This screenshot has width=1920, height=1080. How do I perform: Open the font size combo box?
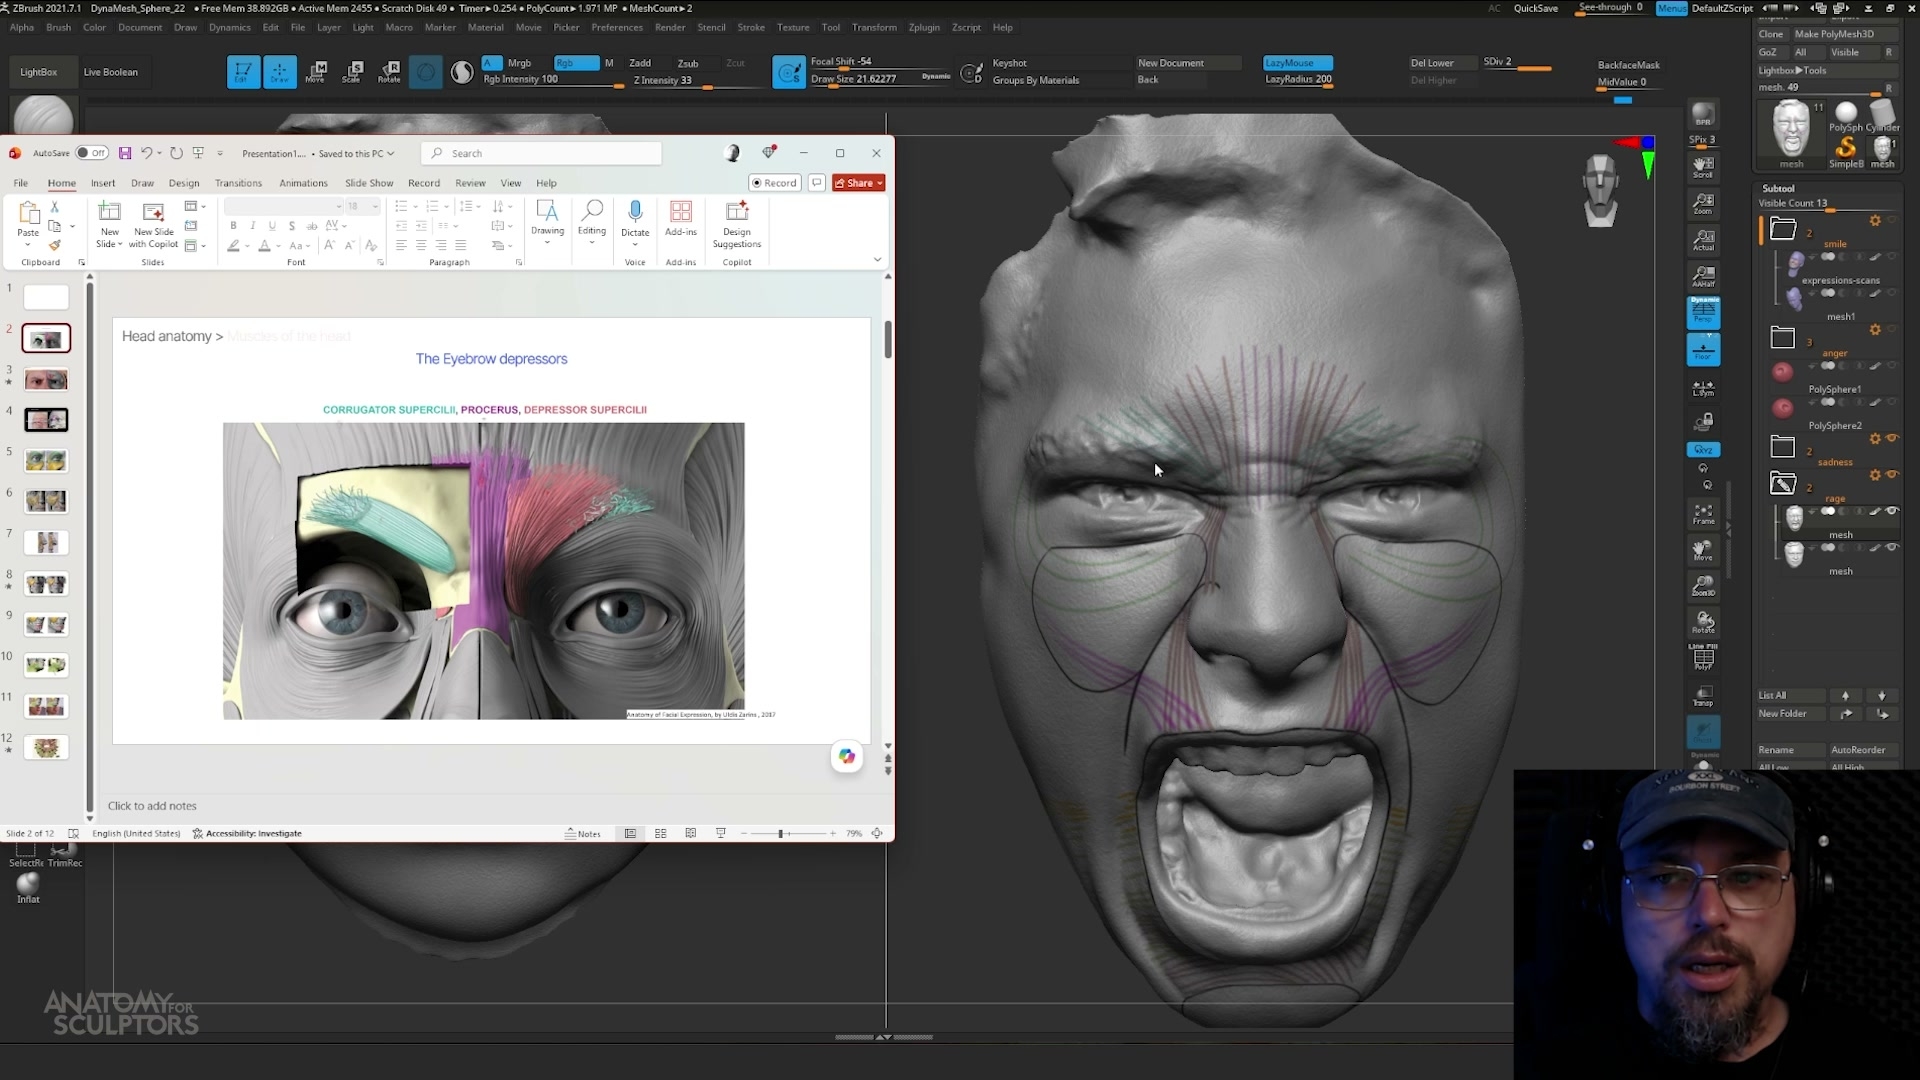click(362, 206)
